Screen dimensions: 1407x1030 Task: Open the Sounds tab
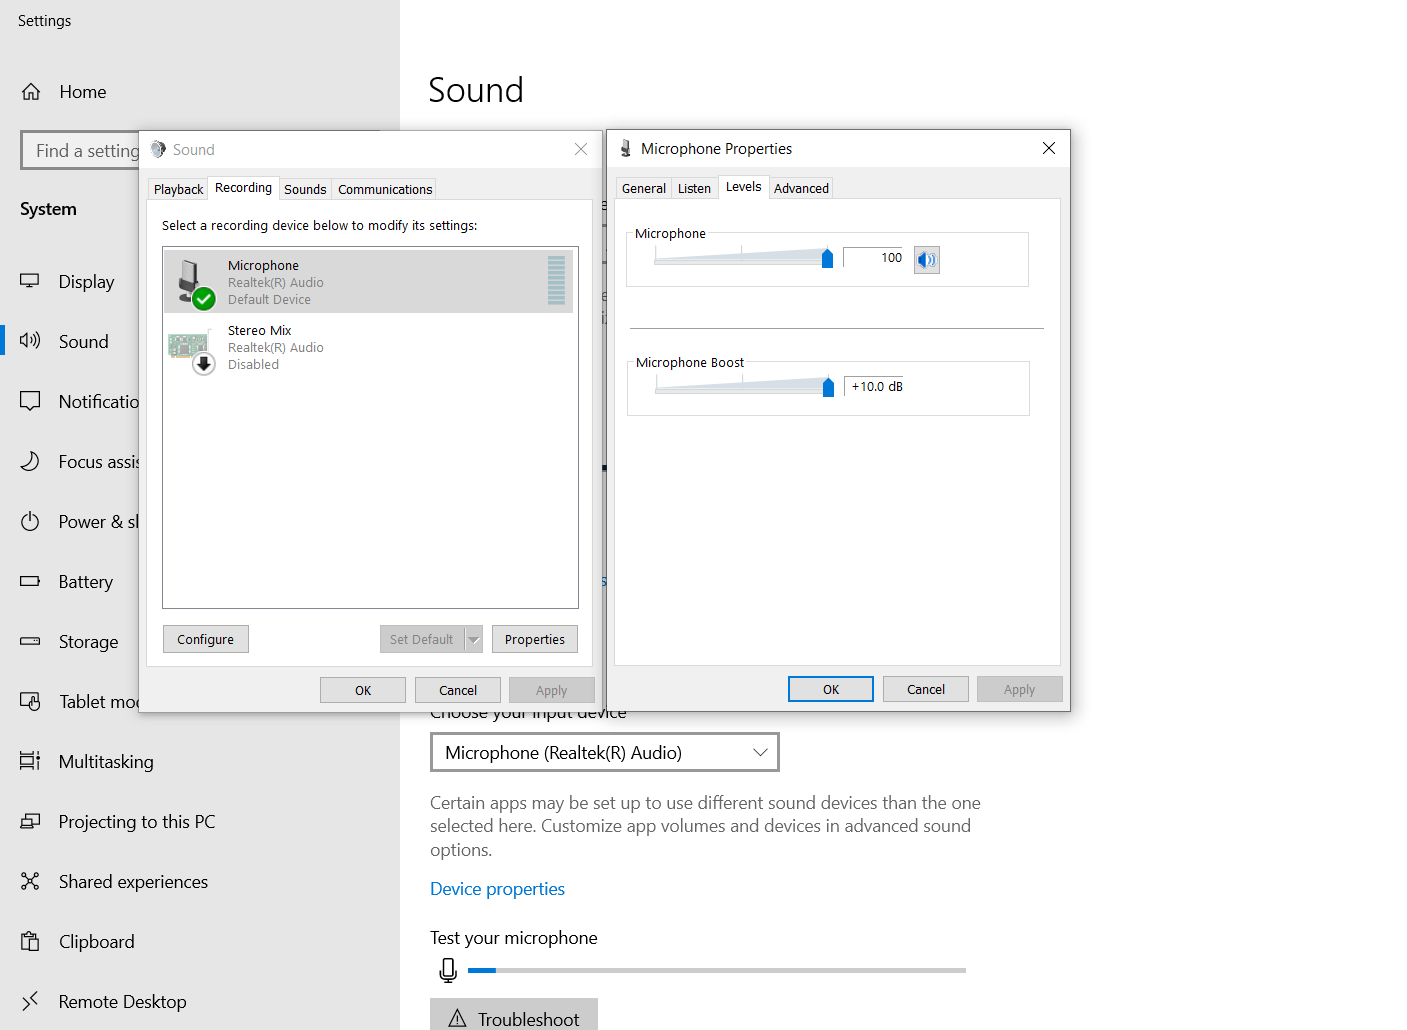coord(305,189)
